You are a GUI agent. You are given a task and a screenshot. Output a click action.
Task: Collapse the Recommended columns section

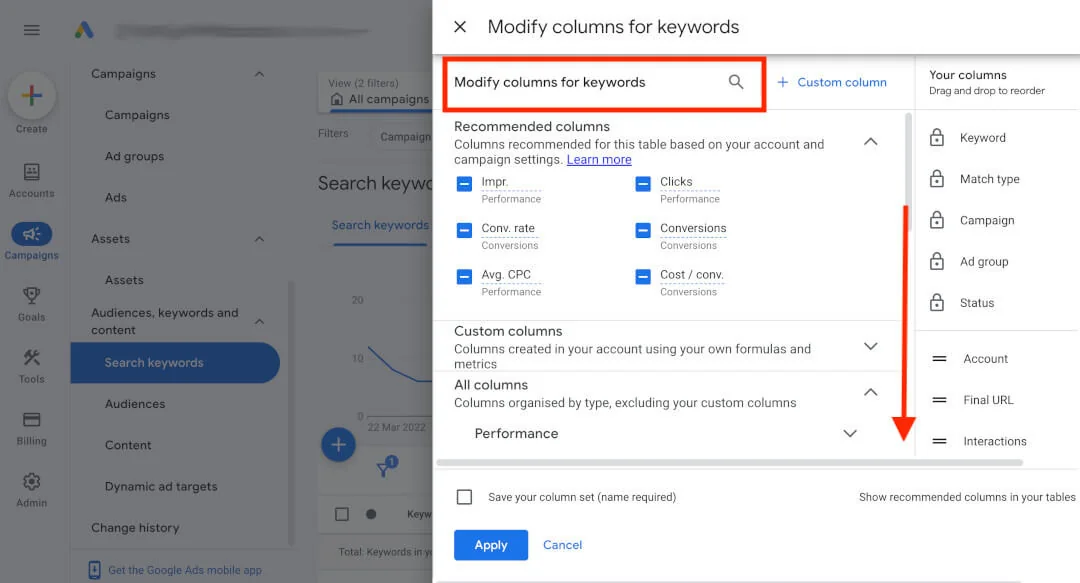[871, 141]
